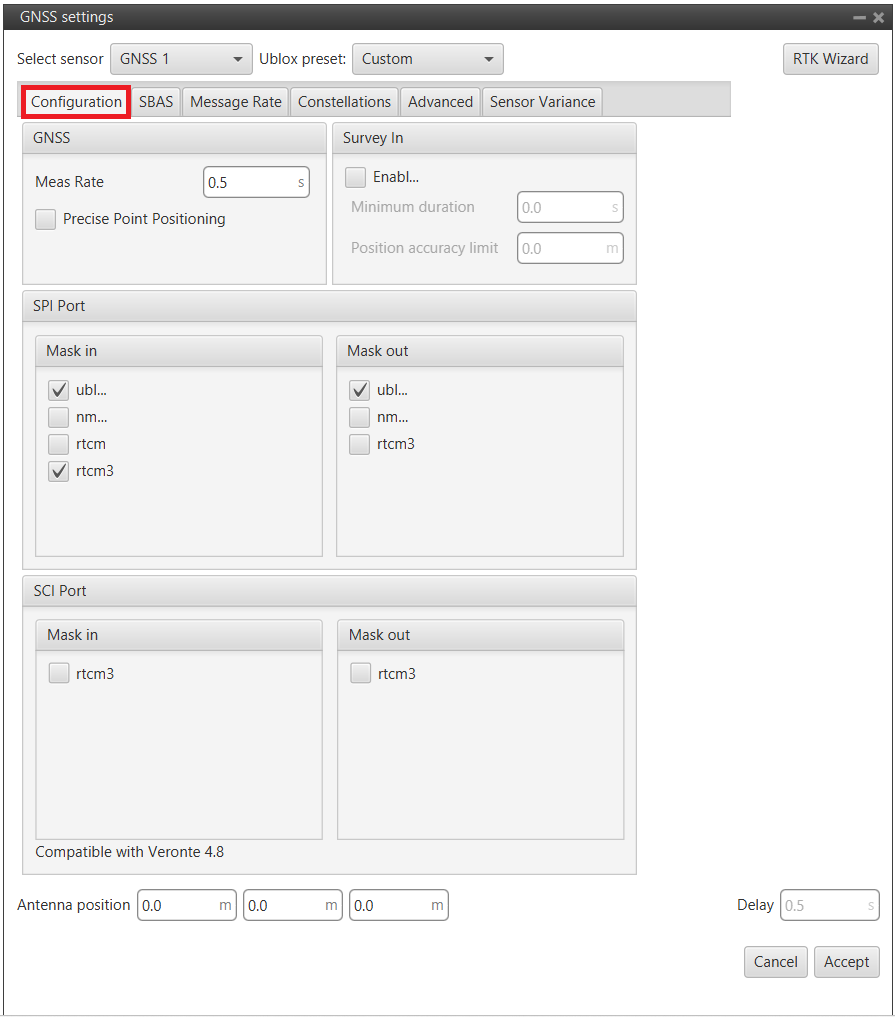
Task: Enable Precise Point Positioning
Action: (46, 219)
